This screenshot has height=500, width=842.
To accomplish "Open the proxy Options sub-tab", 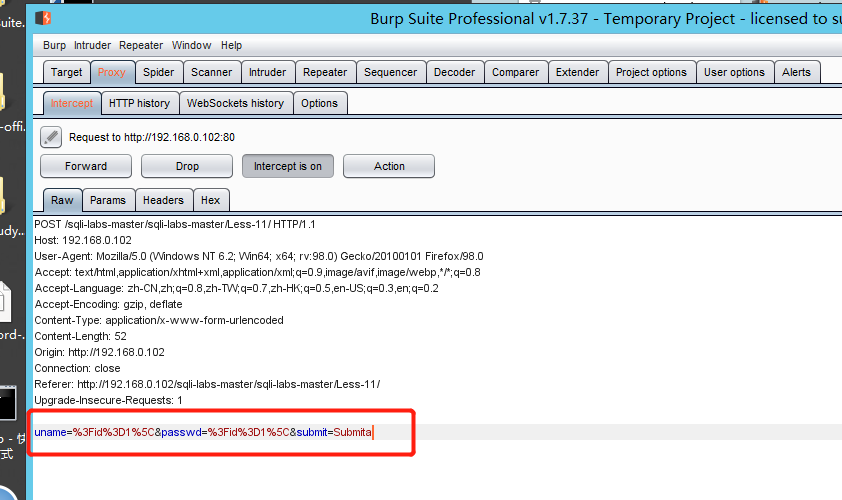I will coord(320,103).
